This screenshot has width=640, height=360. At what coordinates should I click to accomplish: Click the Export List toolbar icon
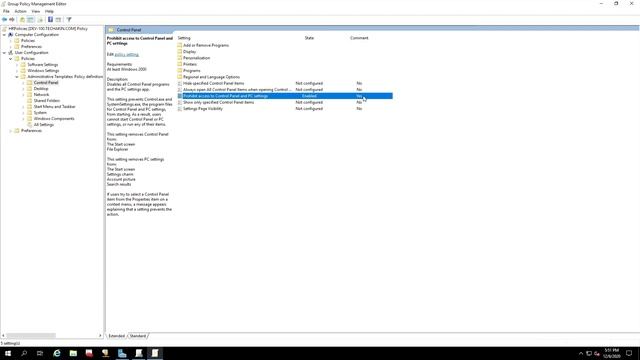tap(40, 20)
